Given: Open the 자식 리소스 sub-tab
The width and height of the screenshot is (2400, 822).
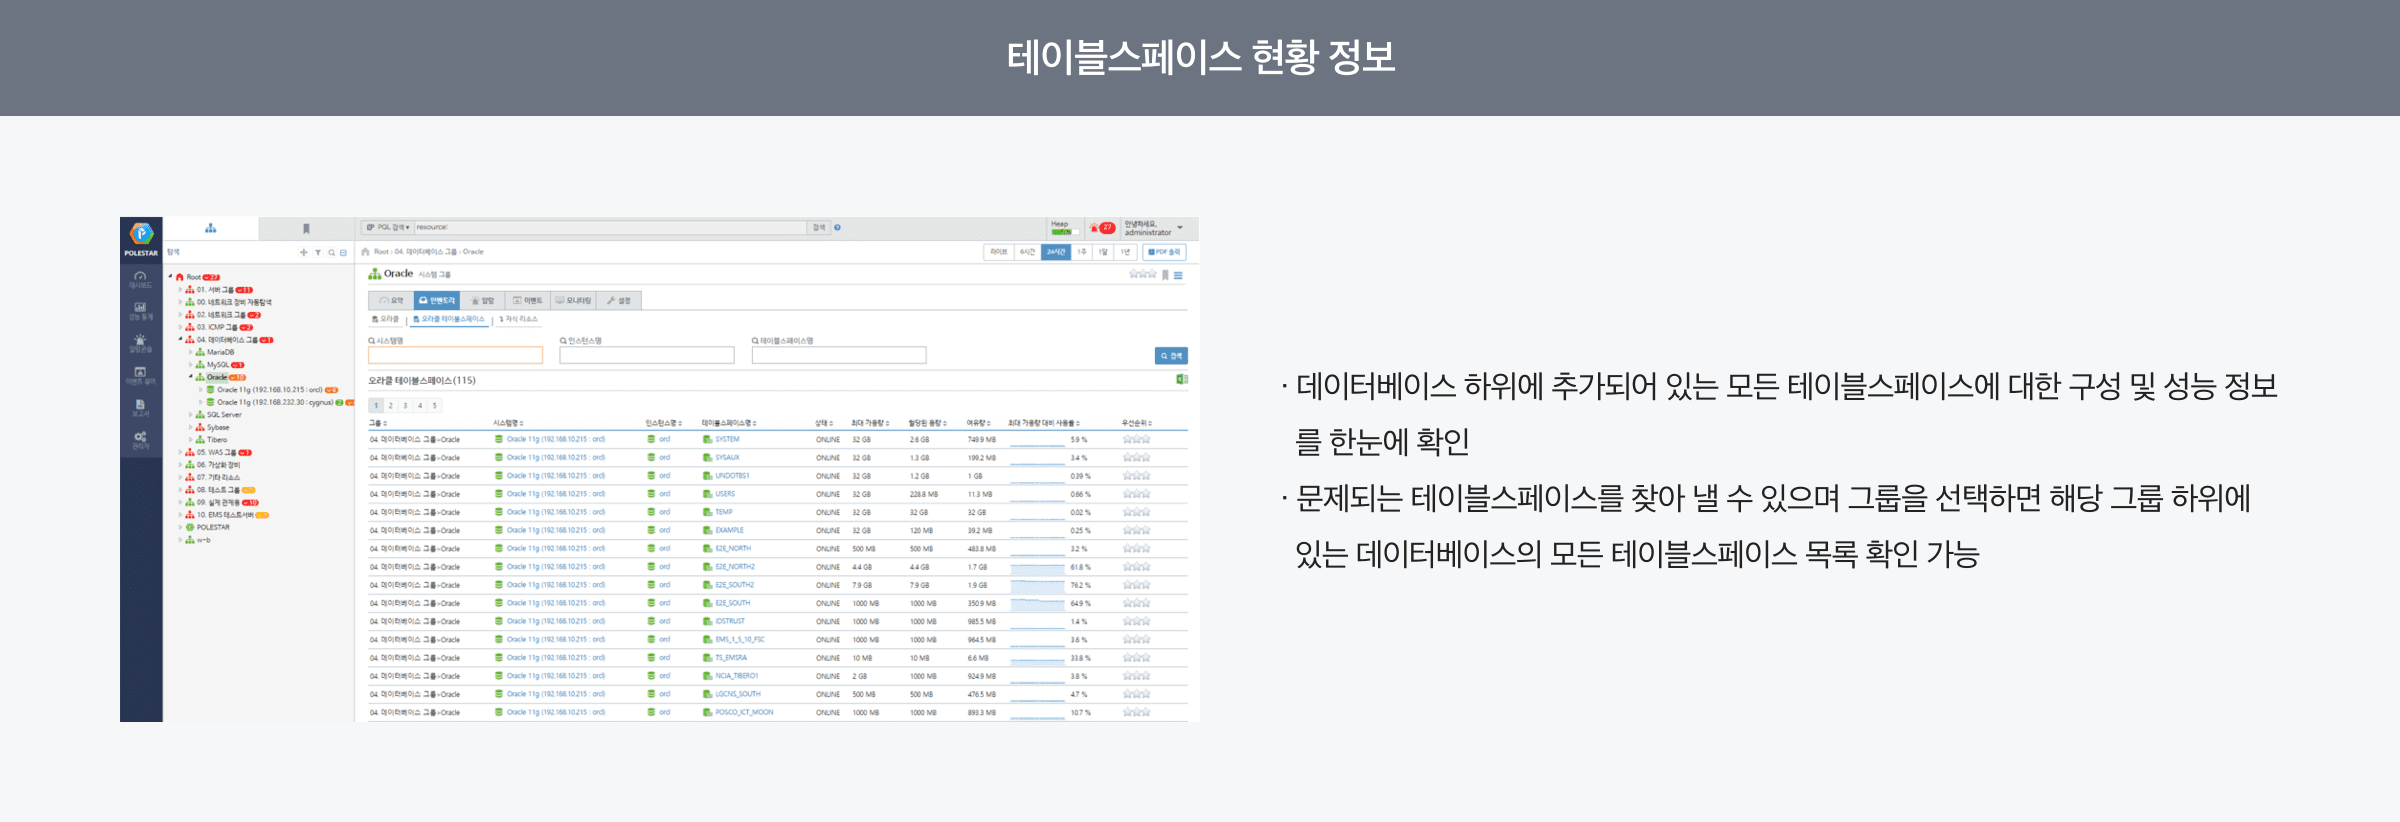Looking at the screenshot, I should (519, 319).
